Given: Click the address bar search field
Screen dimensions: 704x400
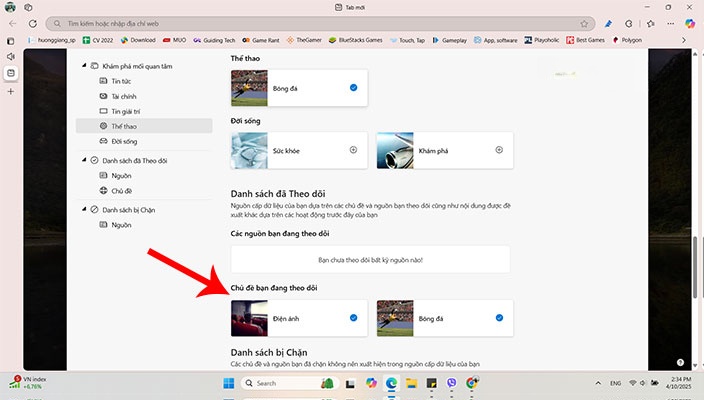Looking at the screenshot, I should (x=320, y=23).
